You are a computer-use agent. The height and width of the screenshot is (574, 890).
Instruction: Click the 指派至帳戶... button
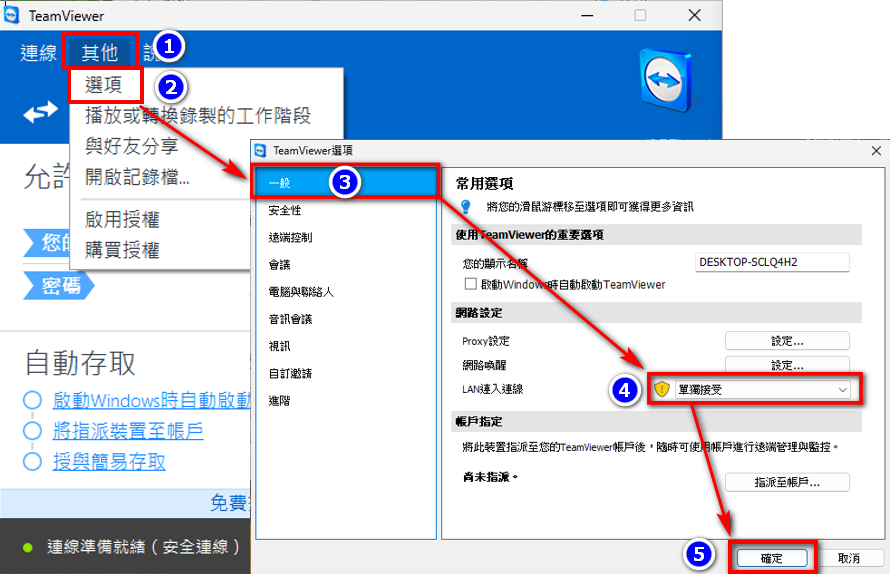786,482
